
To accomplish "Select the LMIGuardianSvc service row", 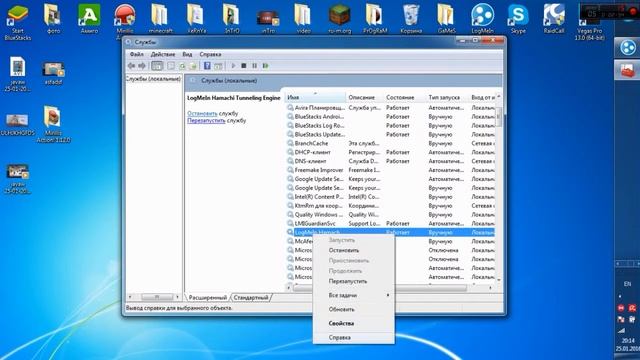I will [390, 224].
